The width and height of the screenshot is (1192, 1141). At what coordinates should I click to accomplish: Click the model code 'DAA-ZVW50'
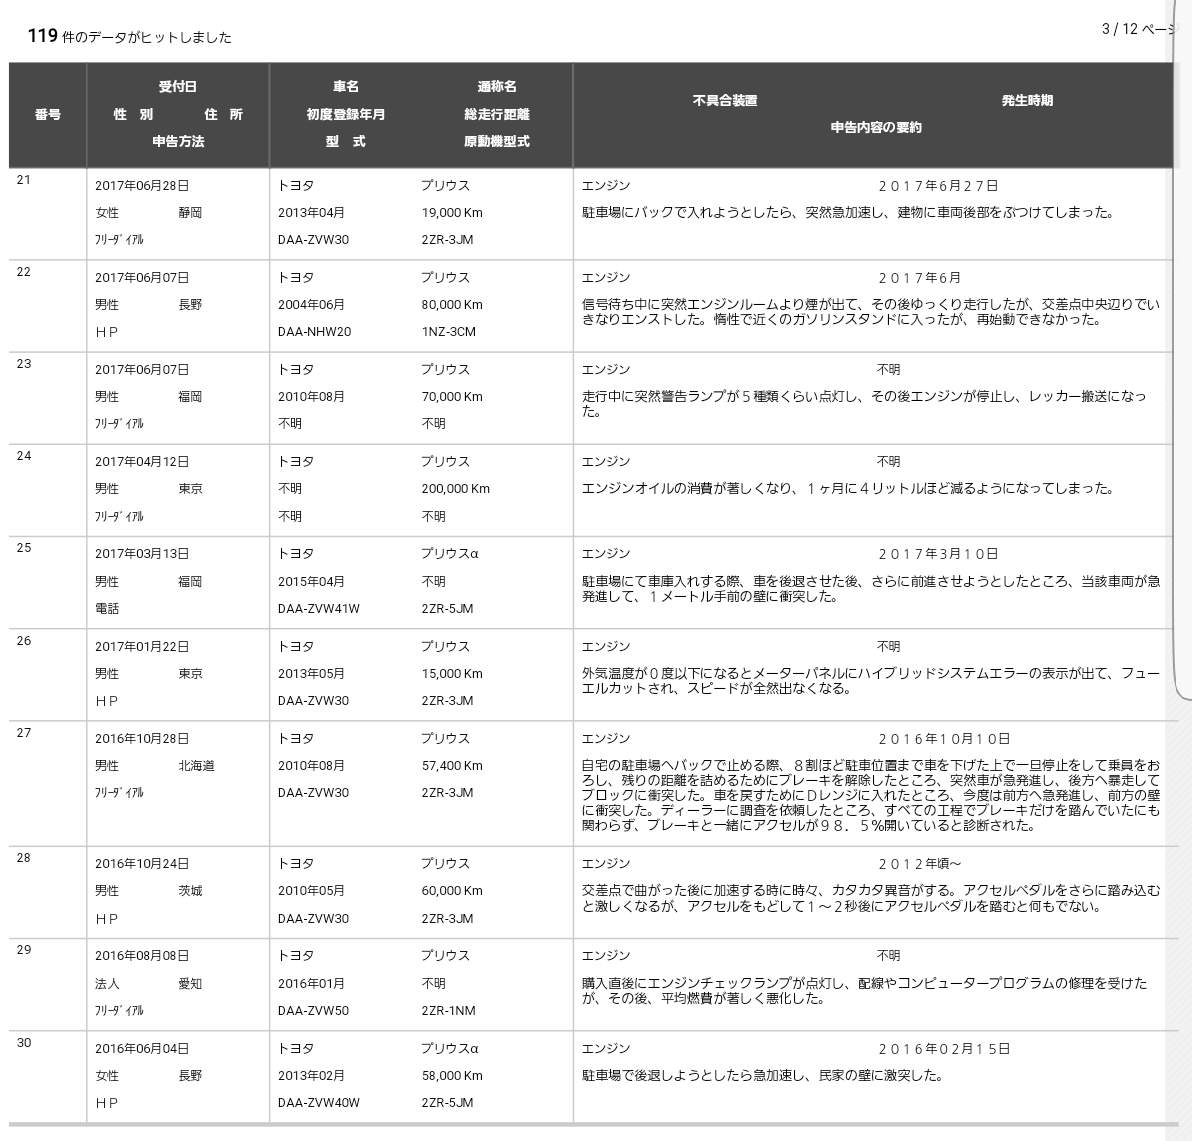pos(313,1011)
